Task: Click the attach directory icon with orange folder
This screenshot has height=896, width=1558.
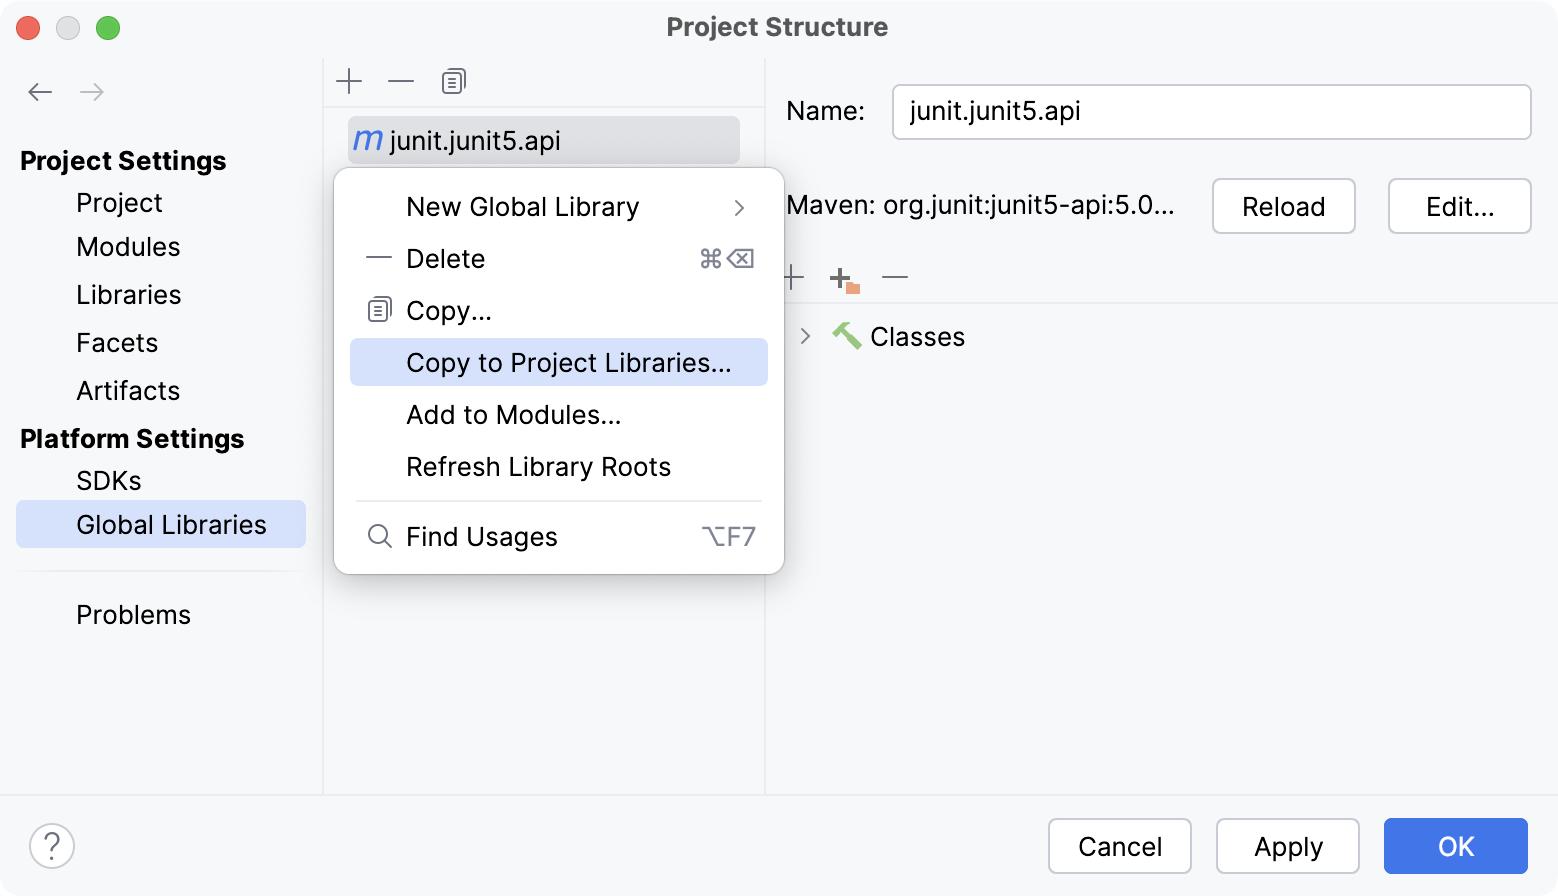Action: point(843,277)
